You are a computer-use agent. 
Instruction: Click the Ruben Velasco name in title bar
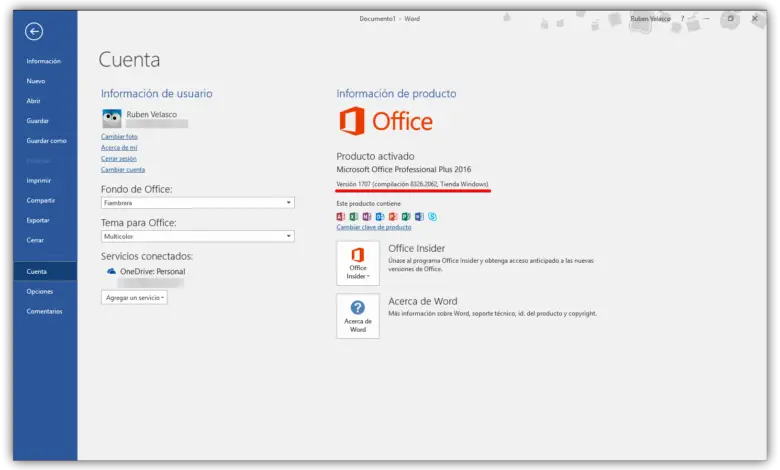(650, 18)
